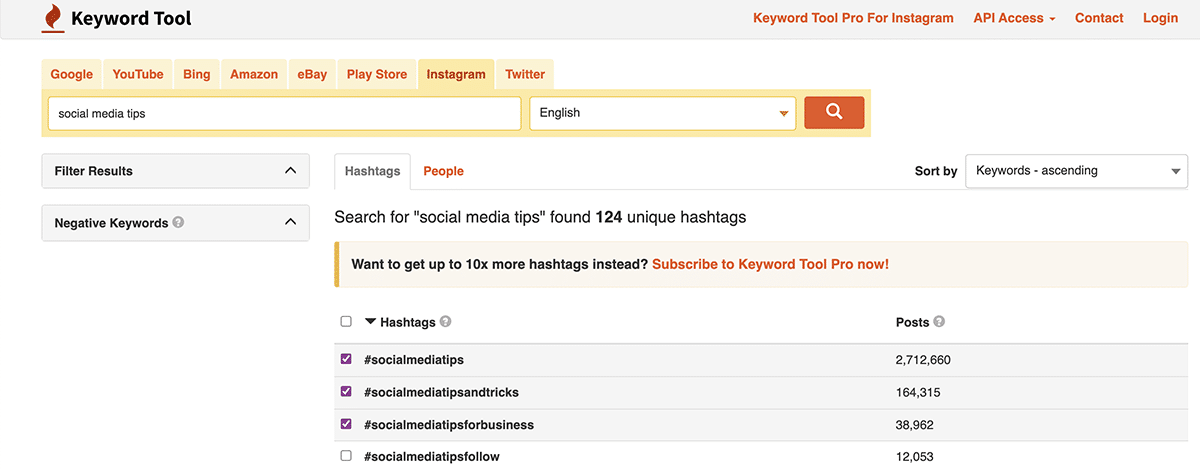
Task: Click the social media tips search field
Action: [285, 113]
